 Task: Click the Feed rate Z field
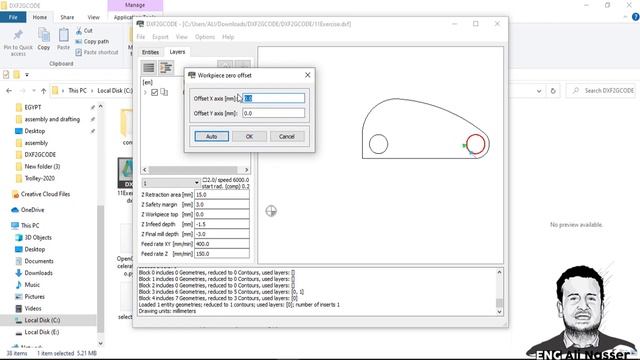222,253
